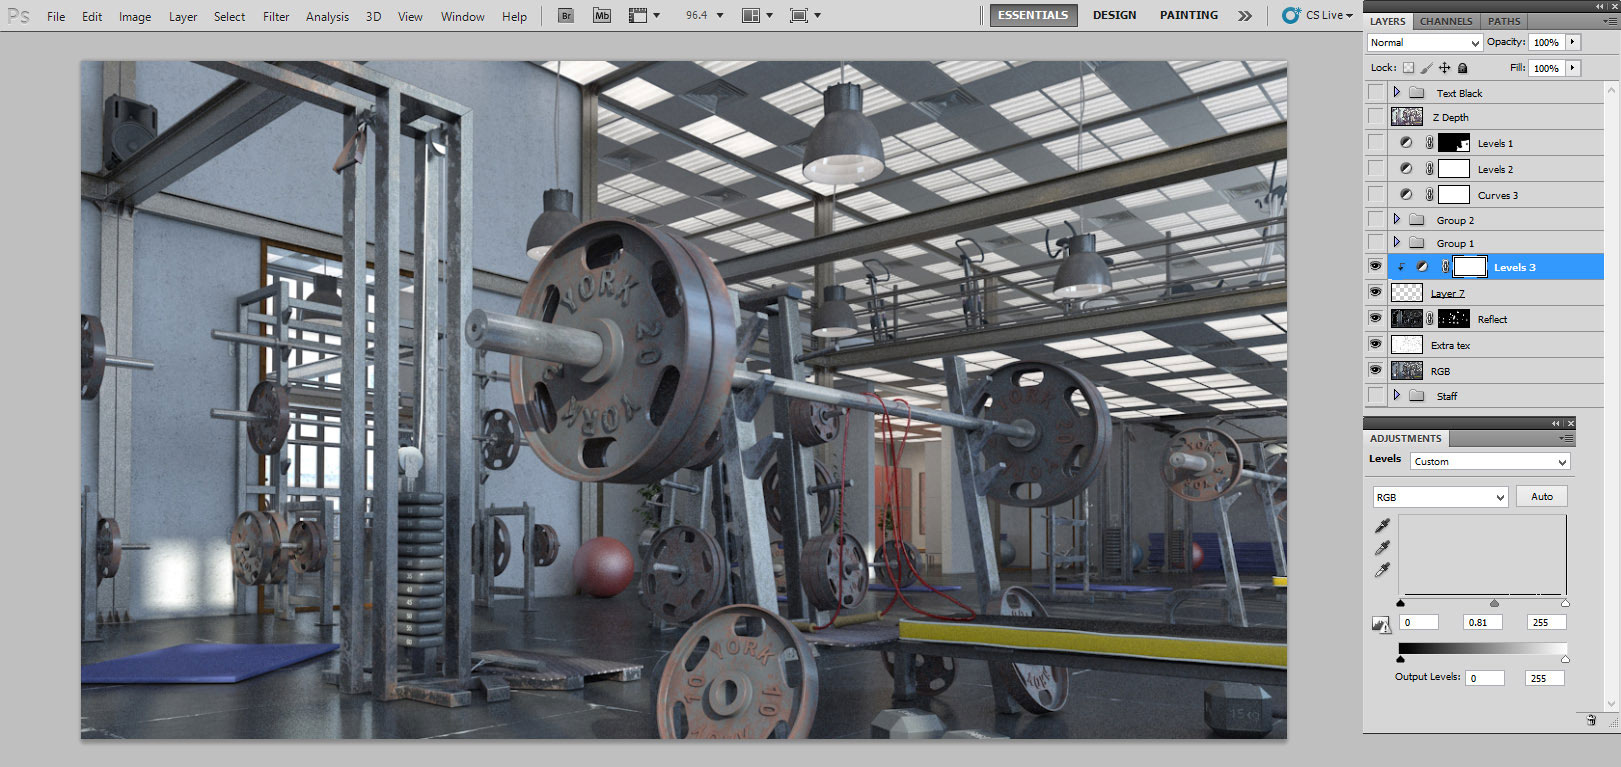The width and height of the screenshot is (1621, 767).
Task: Launch Adobe Bridge from the Br icon
Action: [566, 16]
